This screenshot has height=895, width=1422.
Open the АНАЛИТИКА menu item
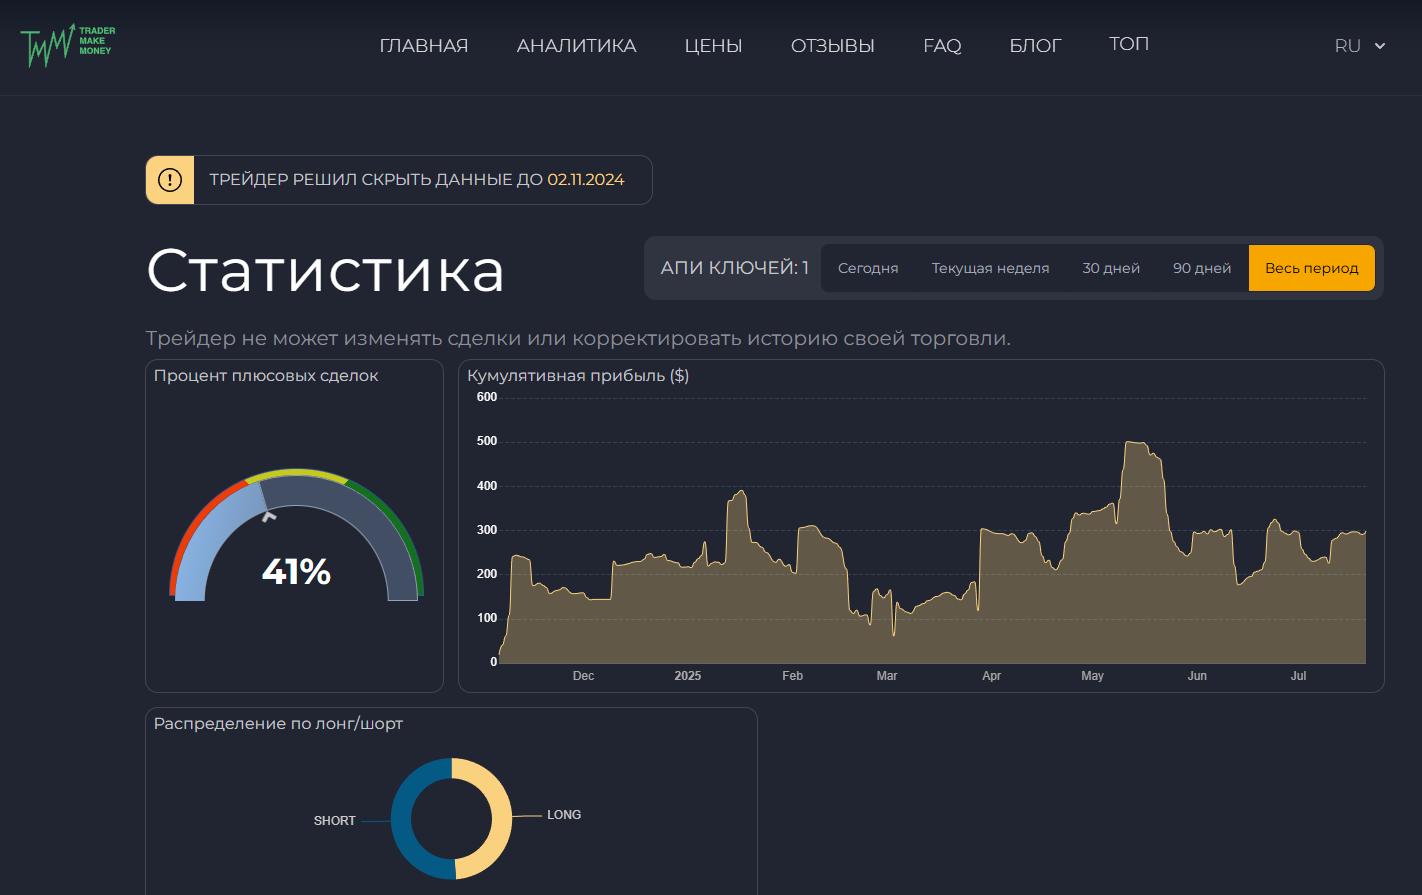[576, 46]
